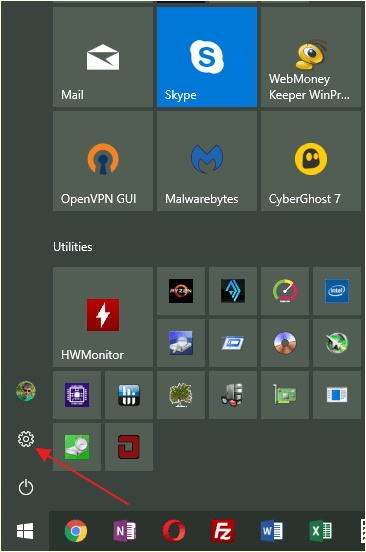Viewport: 366px width, 552px height.
Task: Launch the tree icon tile
Action: coord(181,395)
